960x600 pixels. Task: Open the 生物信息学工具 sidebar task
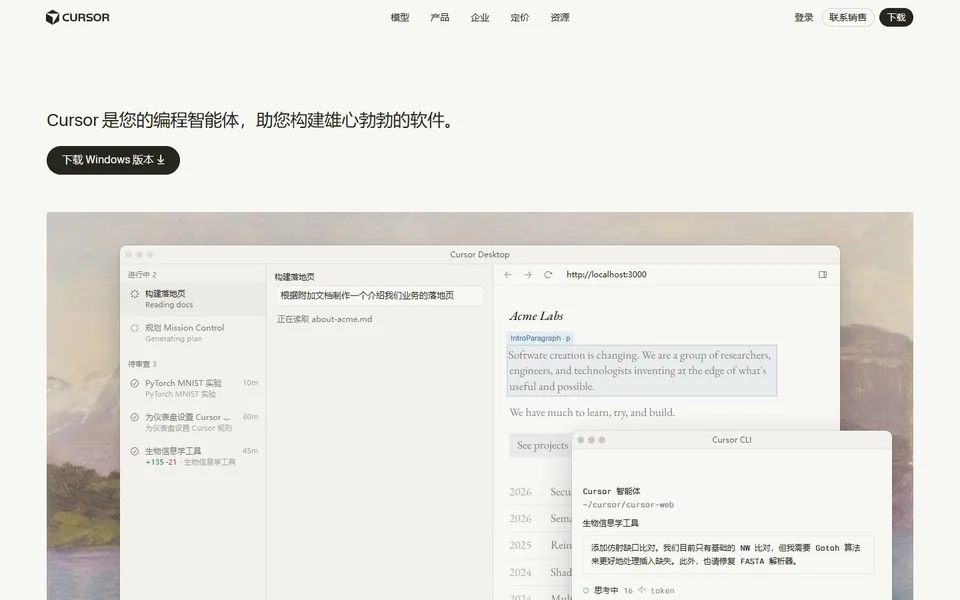[193, 456]
